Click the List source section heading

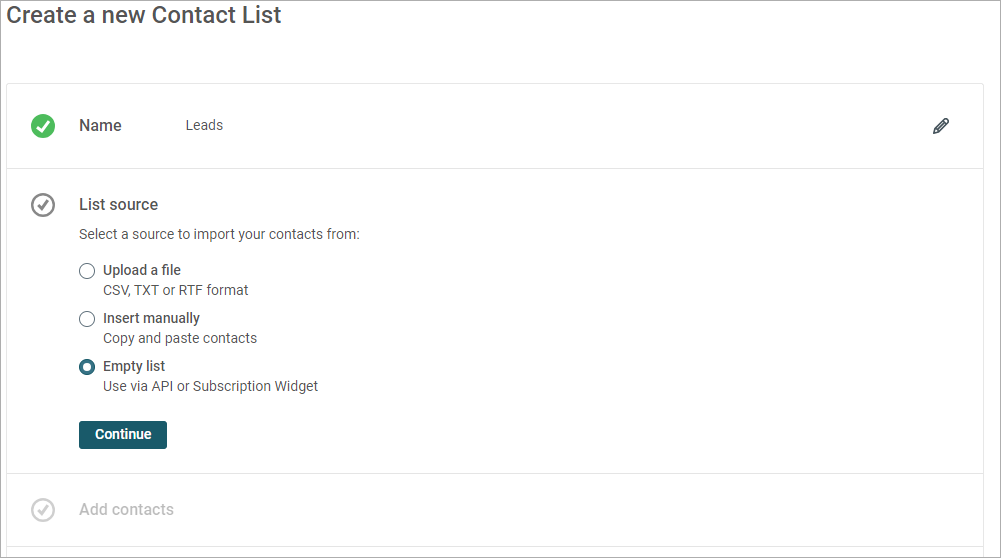[x=119, y=204]
